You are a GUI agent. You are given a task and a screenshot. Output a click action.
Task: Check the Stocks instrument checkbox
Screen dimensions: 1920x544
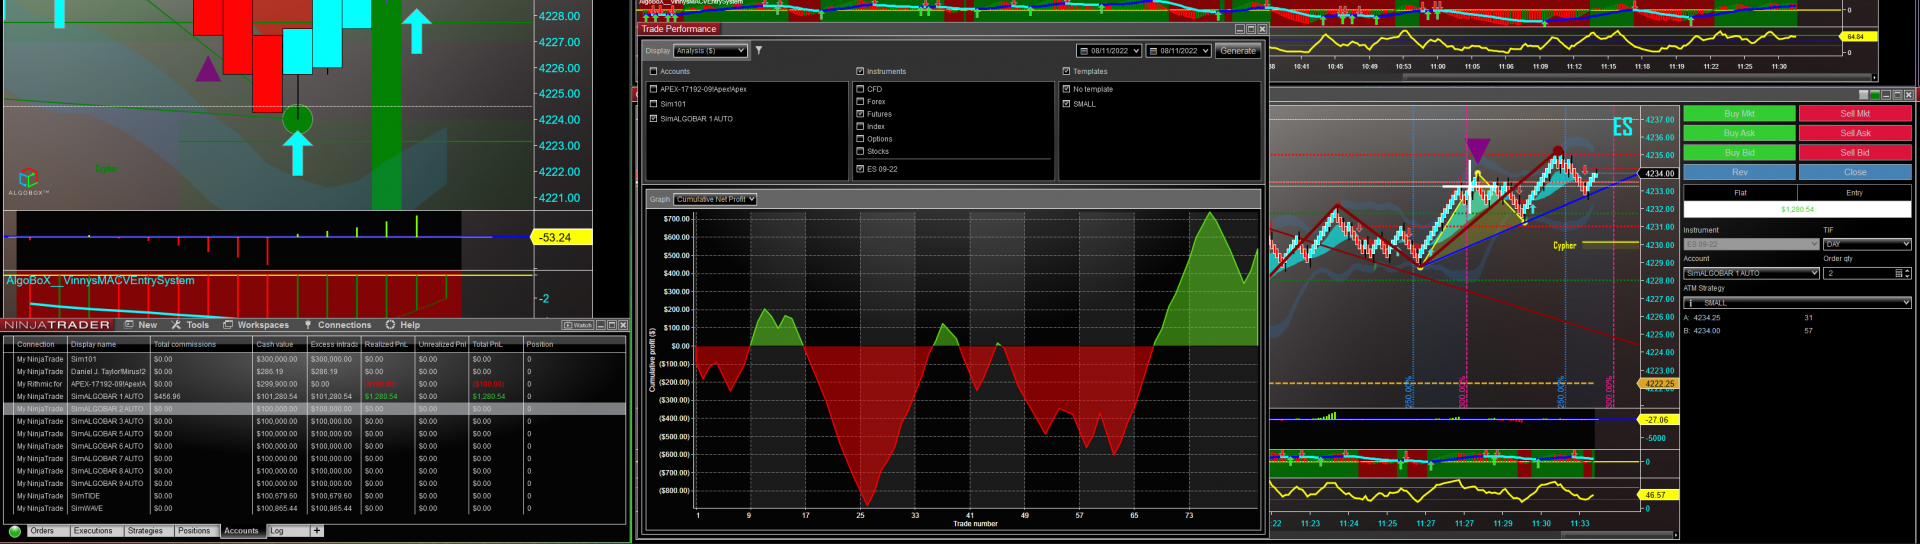860,152
